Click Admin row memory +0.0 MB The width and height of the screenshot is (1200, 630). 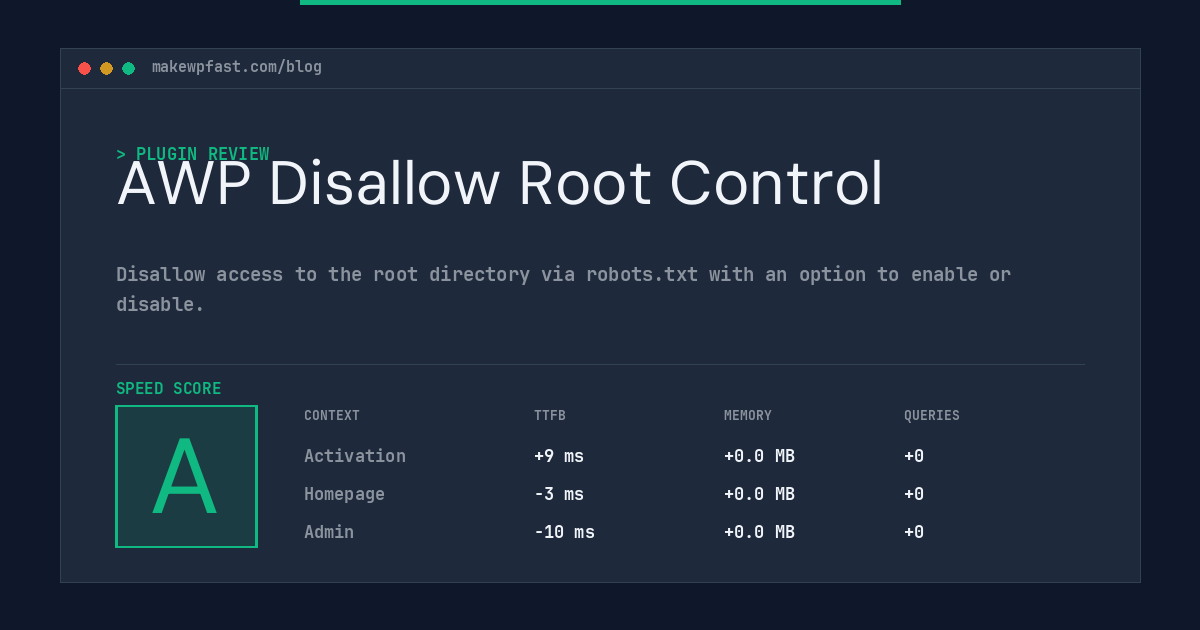click(759, 532)
